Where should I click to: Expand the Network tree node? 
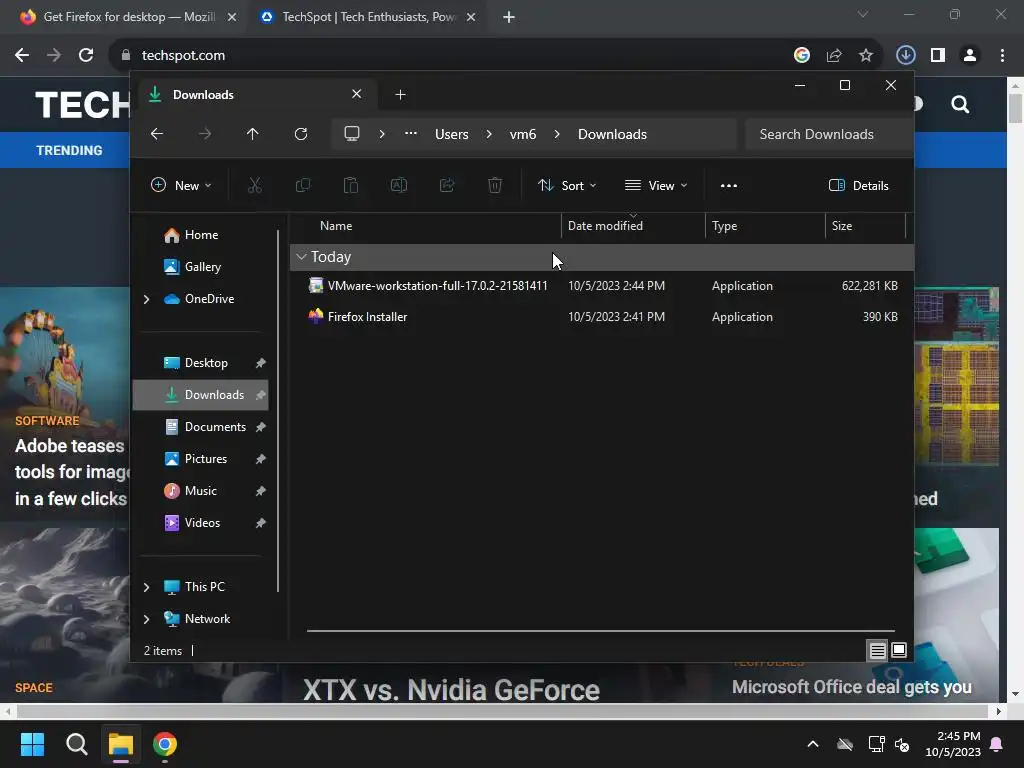point(146,619)
